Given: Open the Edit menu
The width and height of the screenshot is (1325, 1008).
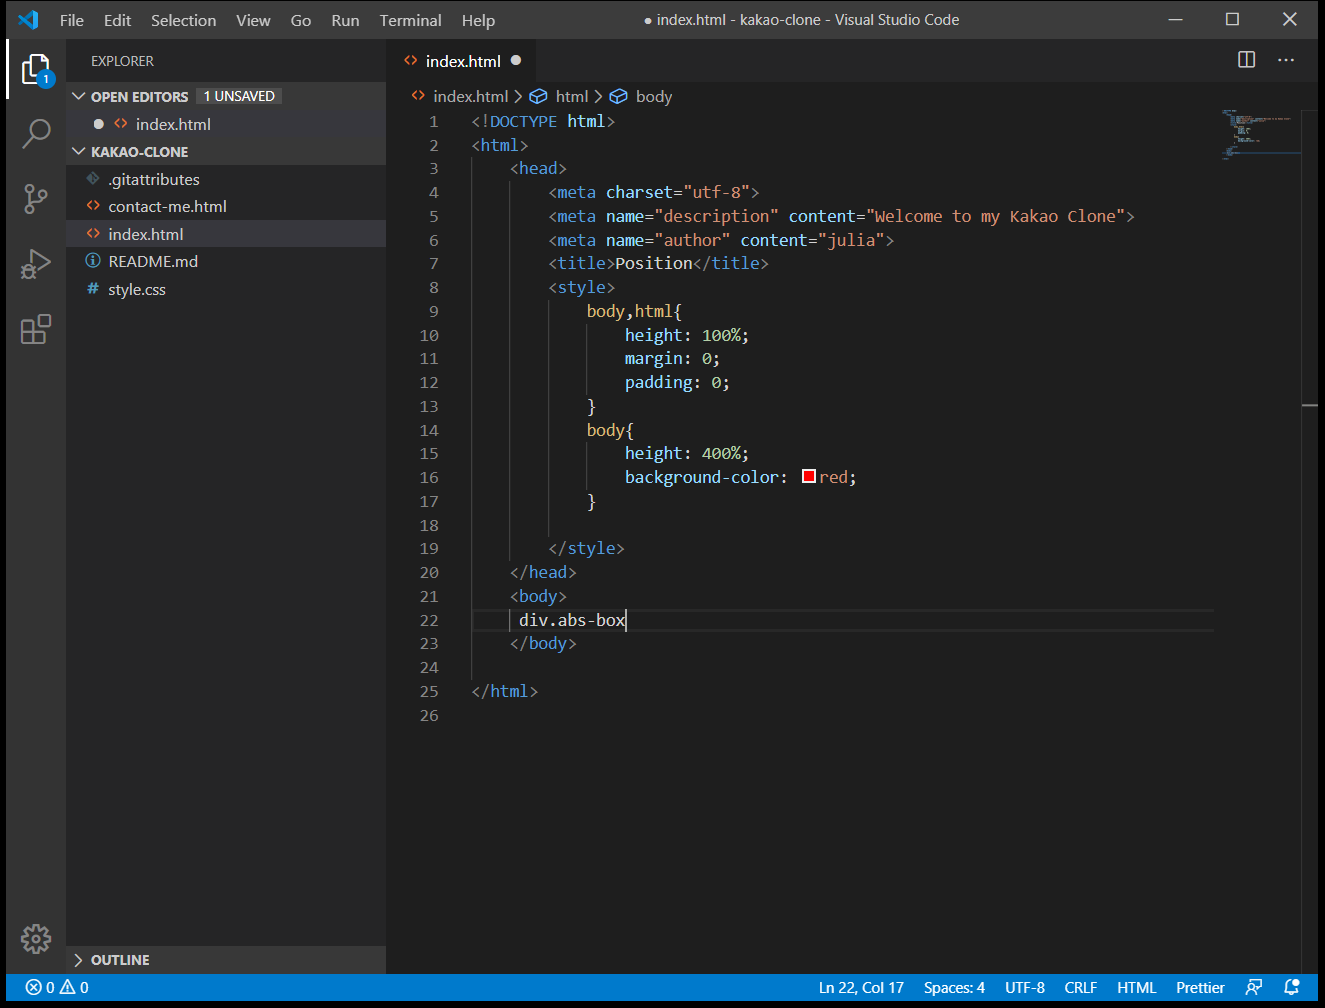Looking at the screenshot, I should coord(117,20).
